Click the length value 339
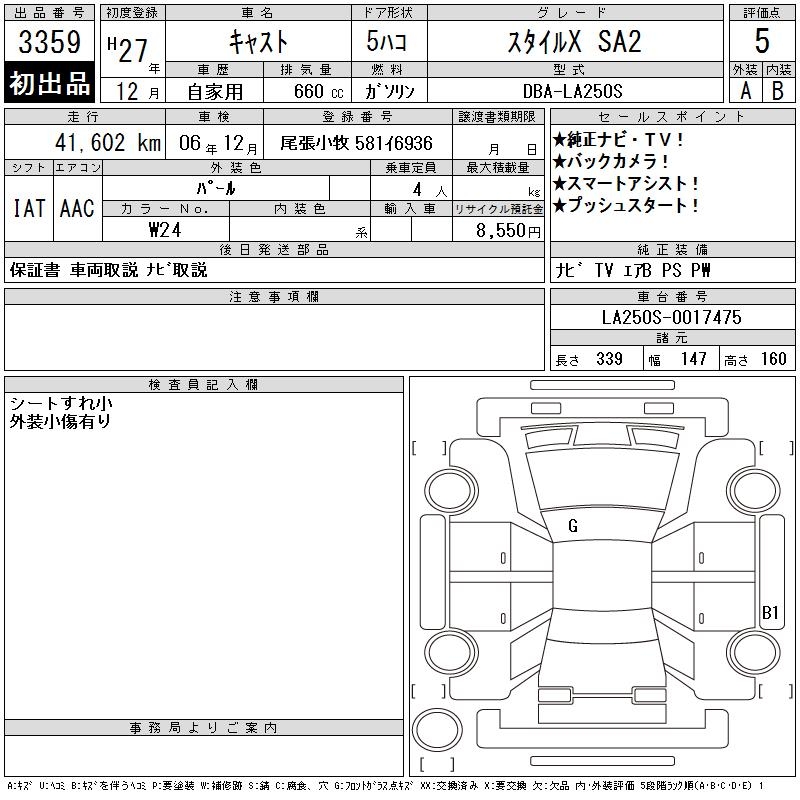The width and height of the screenshot is (800, 800). [x=609, y=359]
